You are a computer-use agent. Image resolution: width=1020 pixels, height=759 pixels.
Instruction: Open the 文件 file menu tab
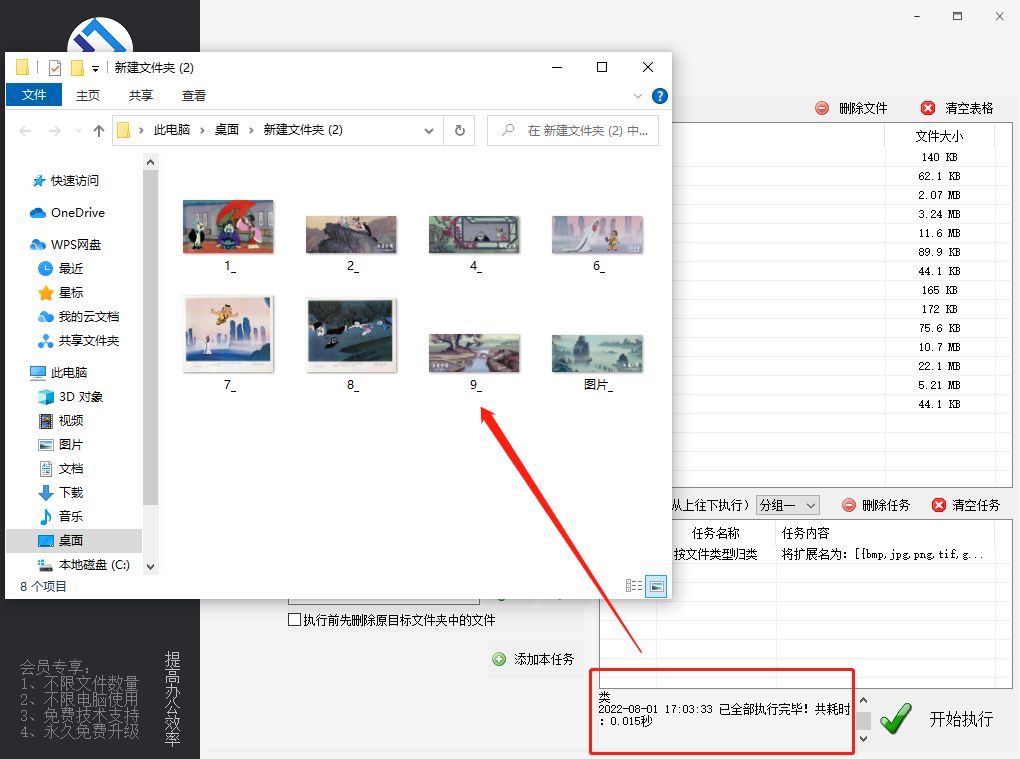pyautogui.click(x=34, y=95)
